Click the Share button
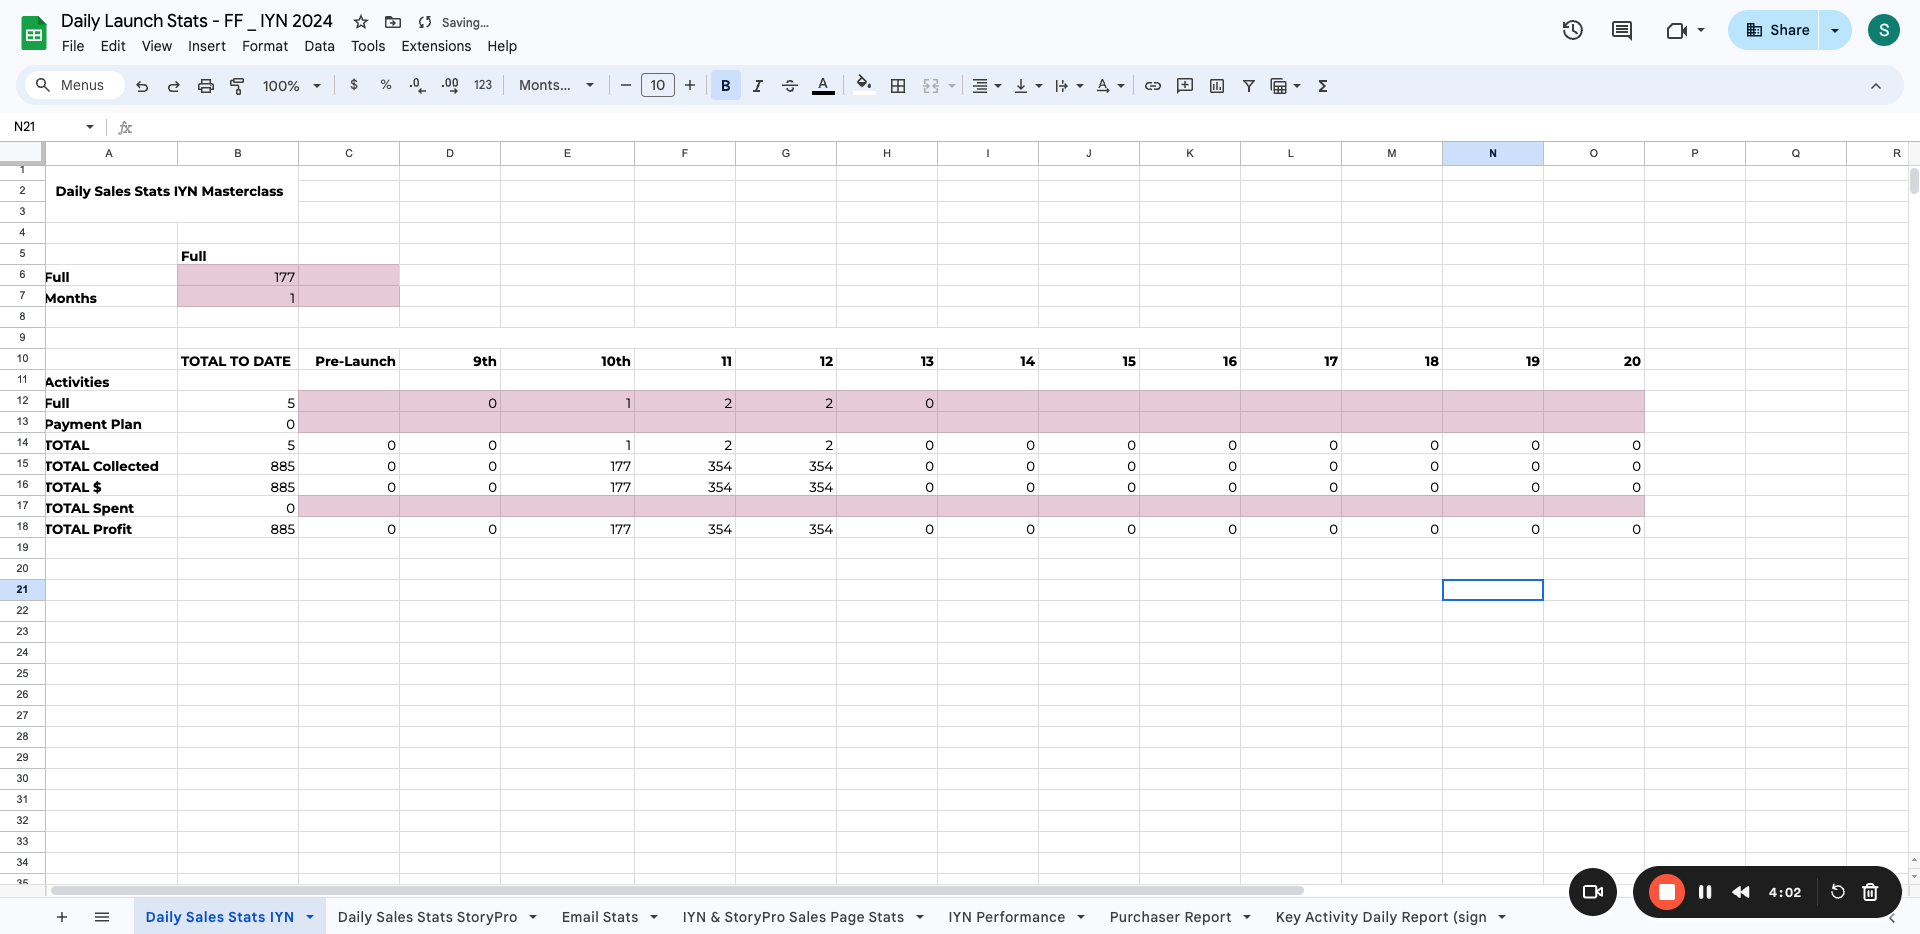 pos(1776,30)
